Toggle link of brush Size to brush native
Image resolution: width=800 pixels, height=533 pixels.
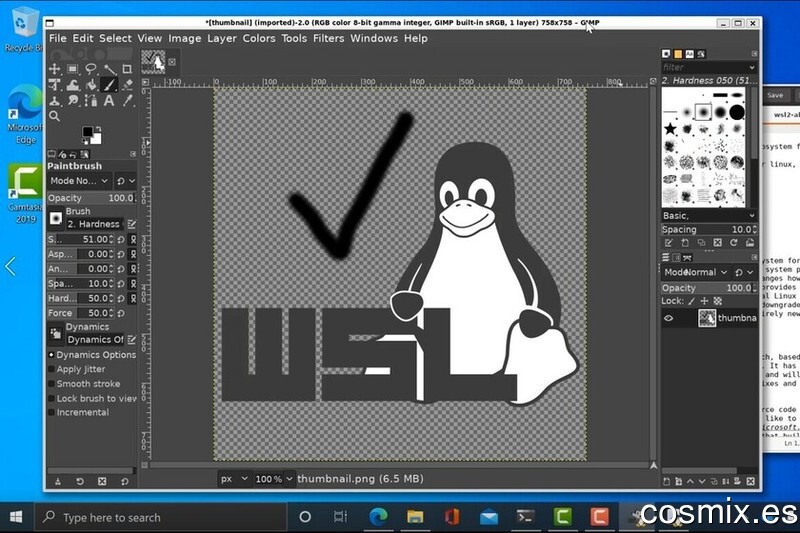[x=133, y=239]
